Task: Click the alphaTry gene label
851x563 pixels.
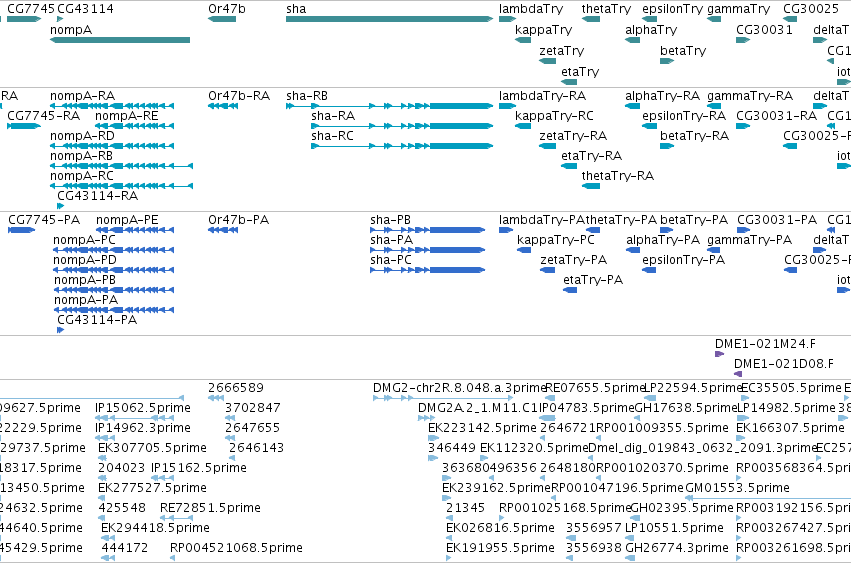Action: click(x=651, y=30)
